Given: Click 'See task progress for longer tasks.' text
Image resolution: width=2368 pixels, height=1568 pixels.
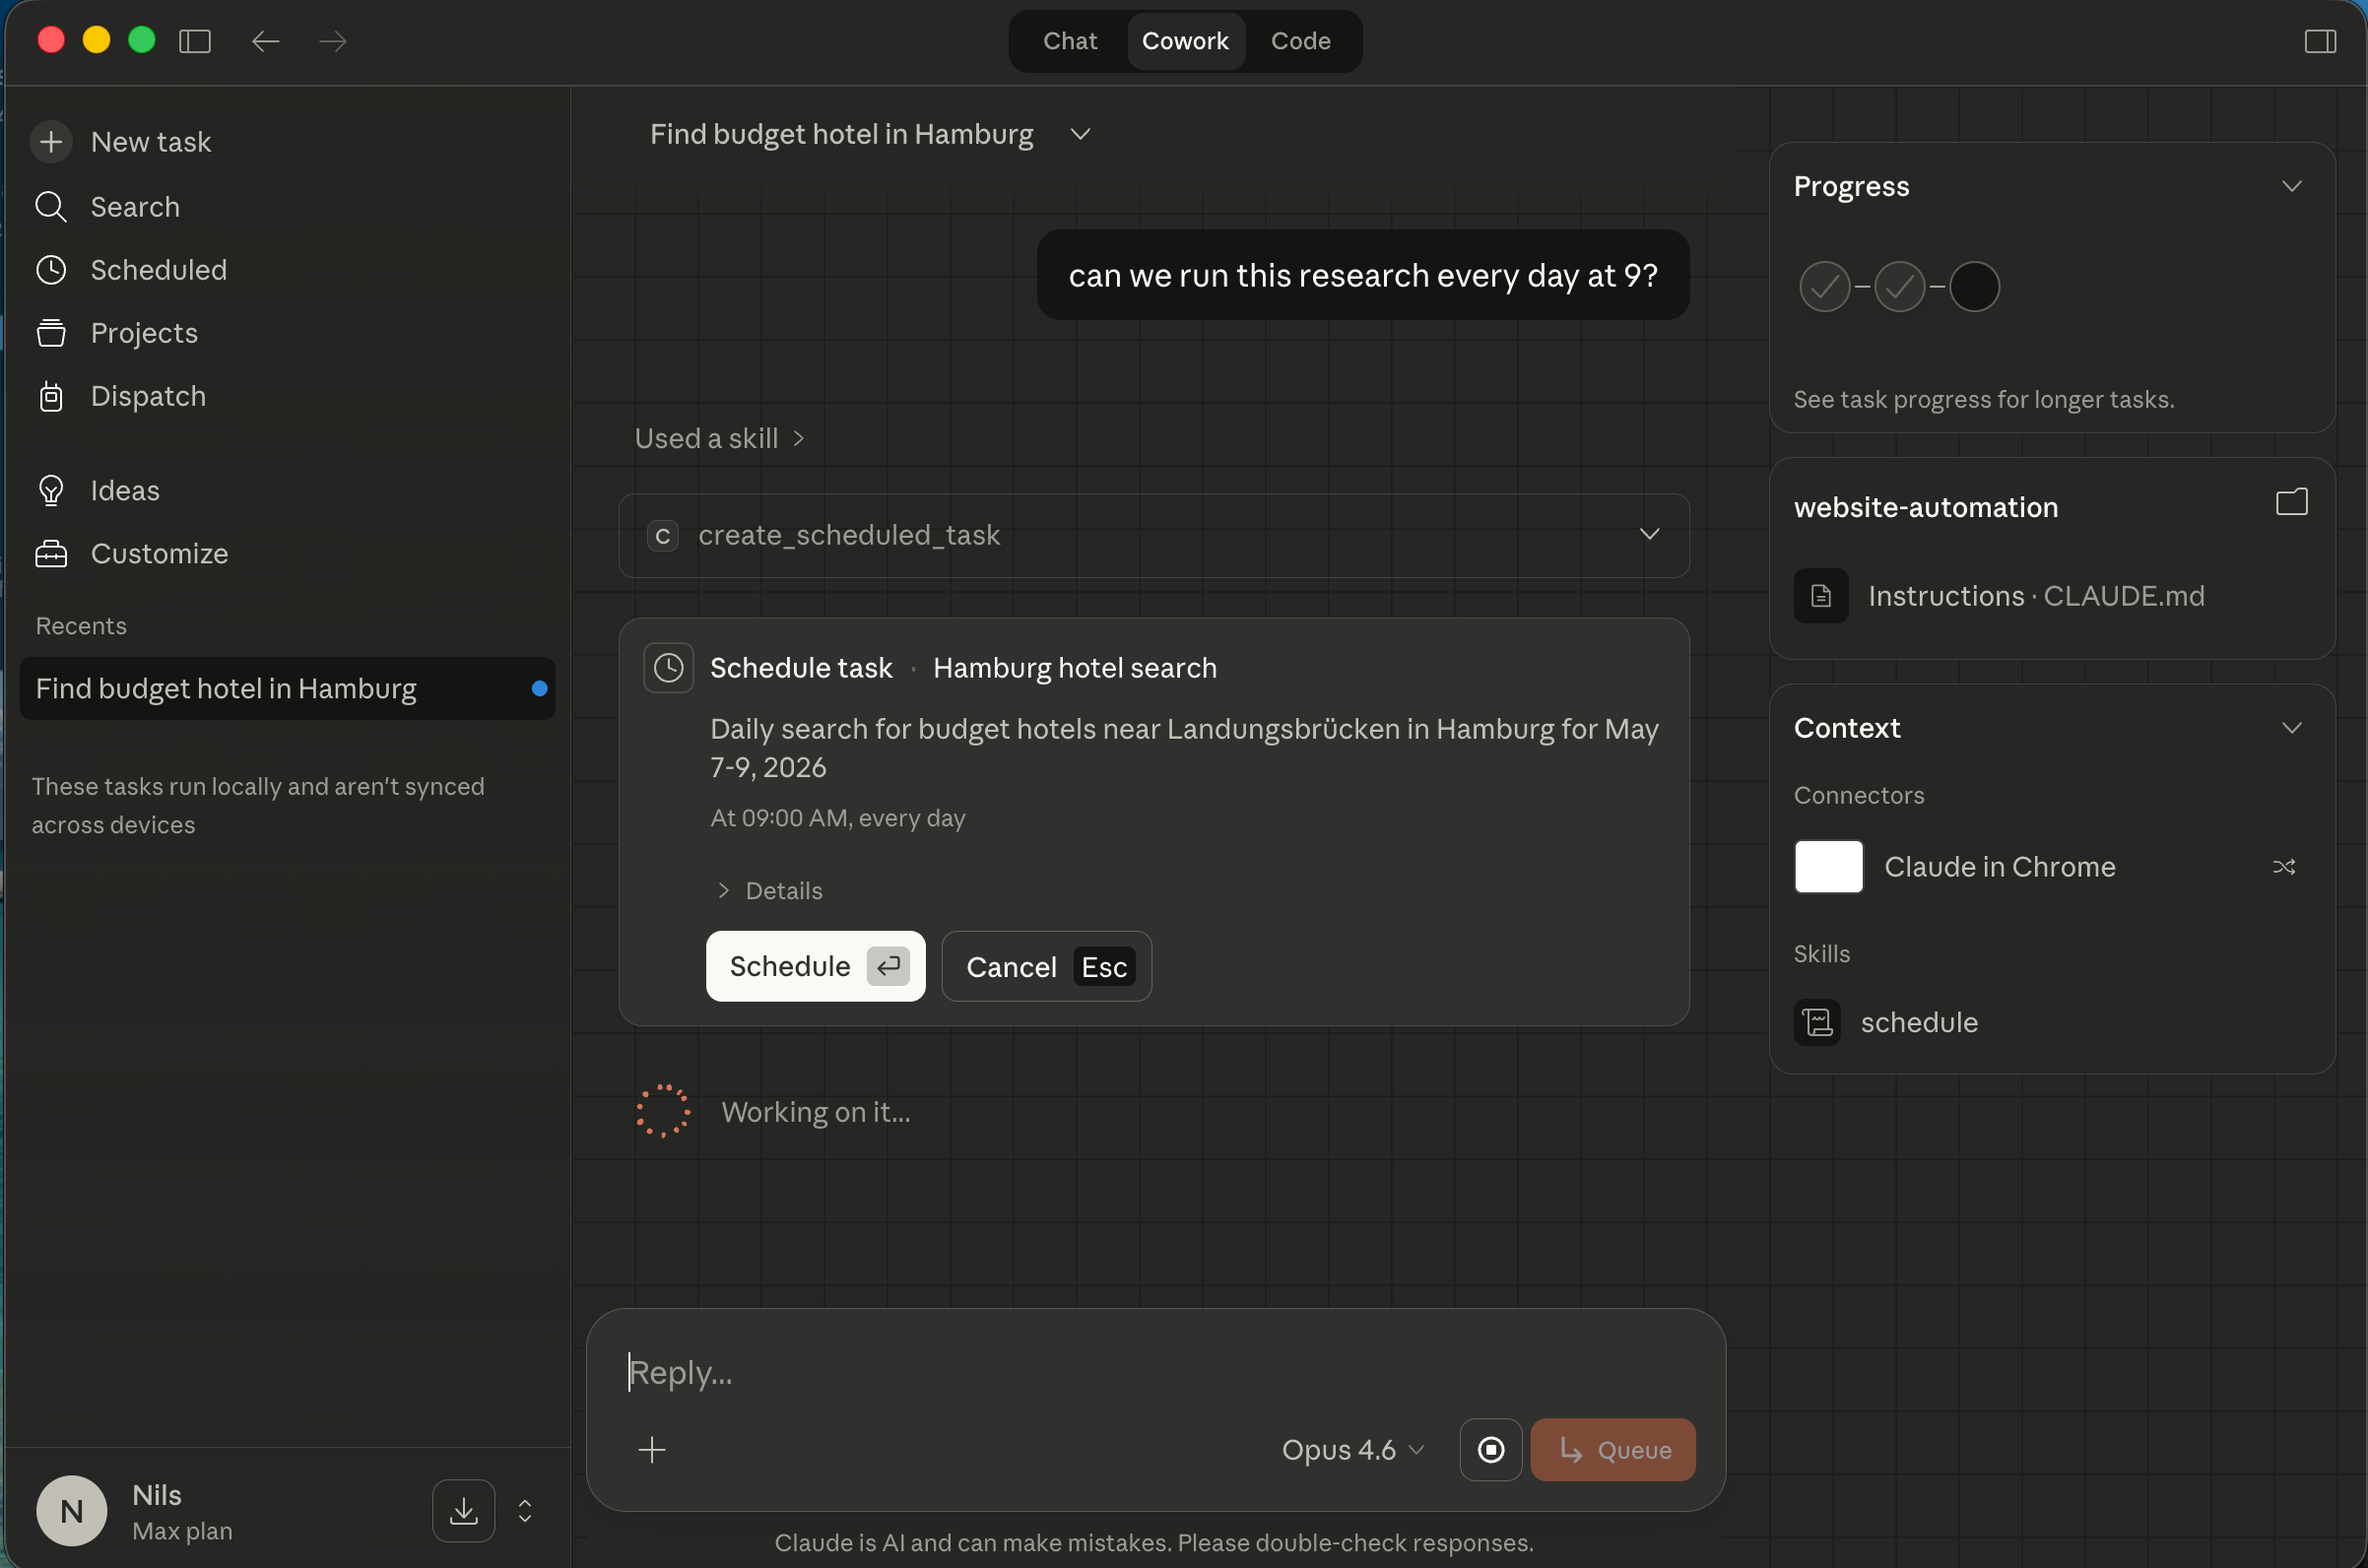Looking at the screenshot, I should 1983,399.
